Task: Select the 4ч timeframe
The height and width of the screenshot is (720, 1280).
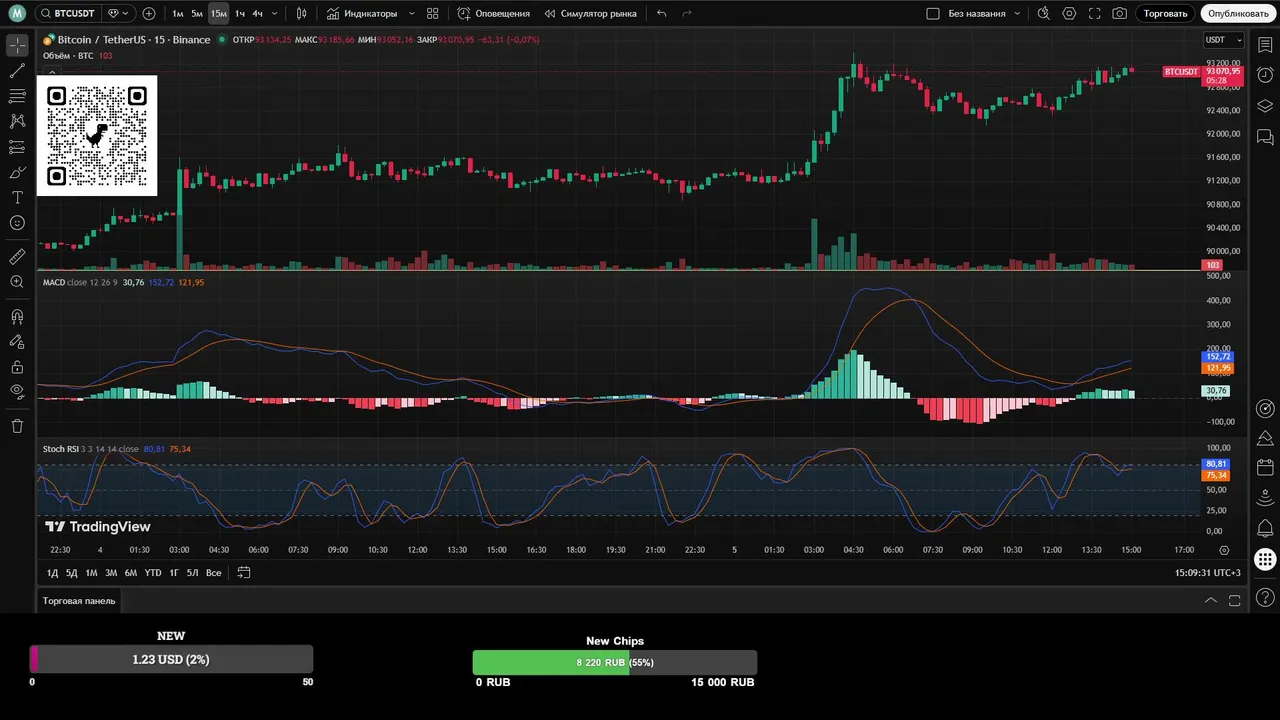Action: (x=257, y=14)
